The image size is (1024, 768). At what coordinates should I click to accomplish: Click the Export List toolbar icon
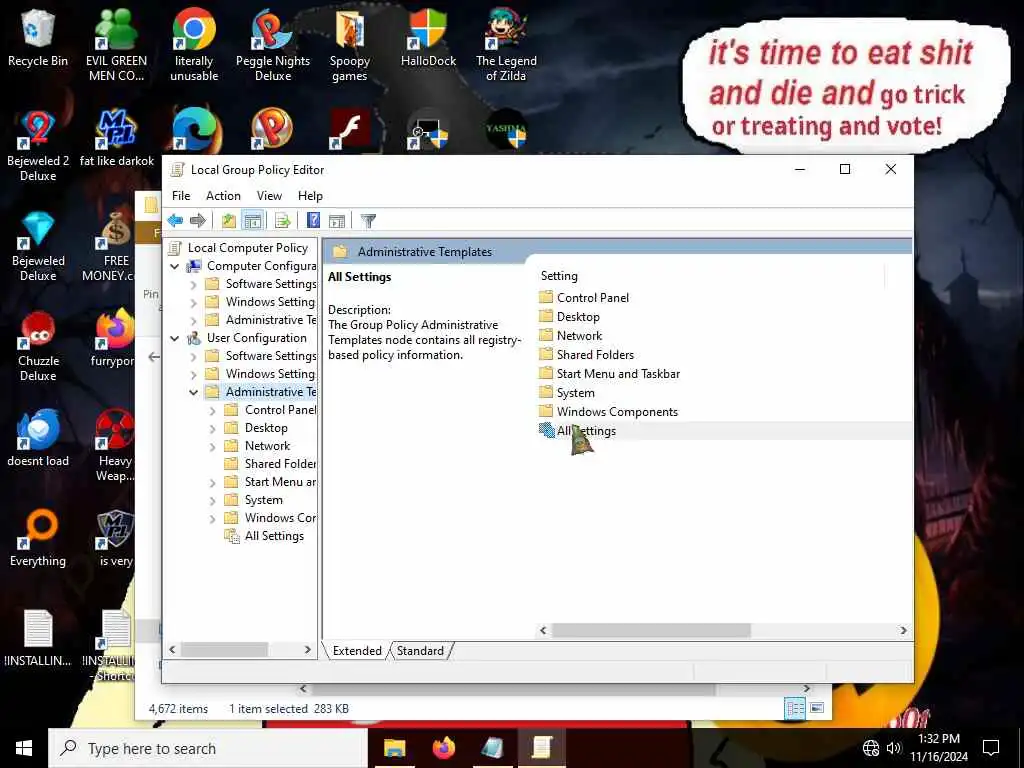pos(282,221)
